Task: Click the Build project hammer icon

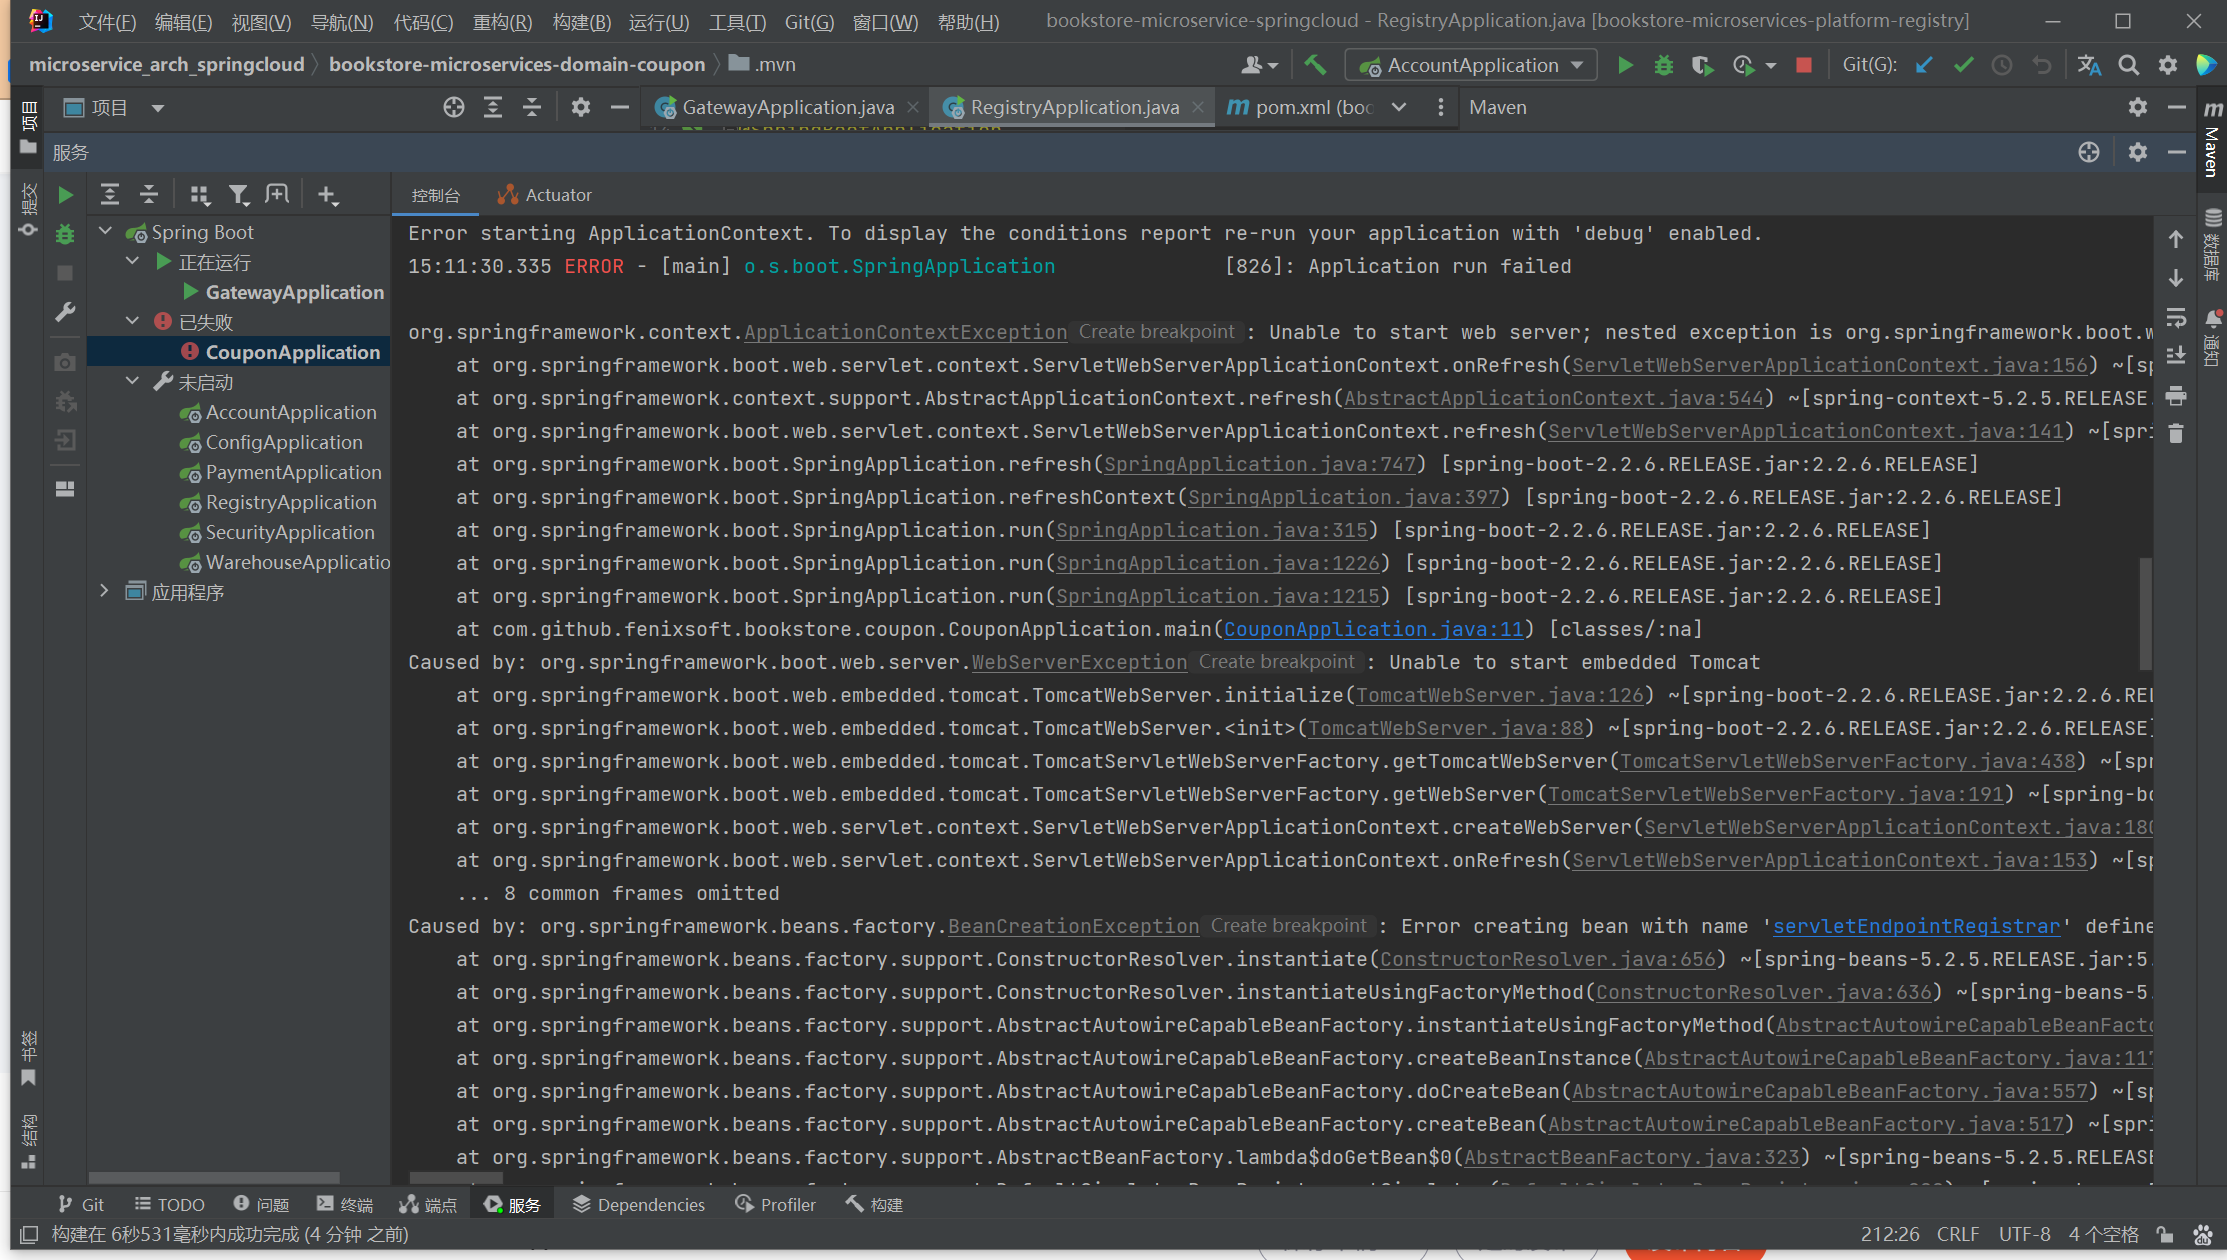Action: [x=1315, y=65]
